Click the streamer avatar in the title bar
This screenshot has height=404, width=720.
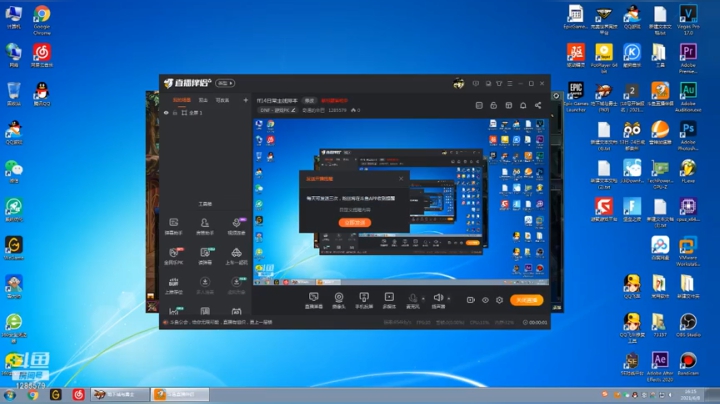[458, 84]
